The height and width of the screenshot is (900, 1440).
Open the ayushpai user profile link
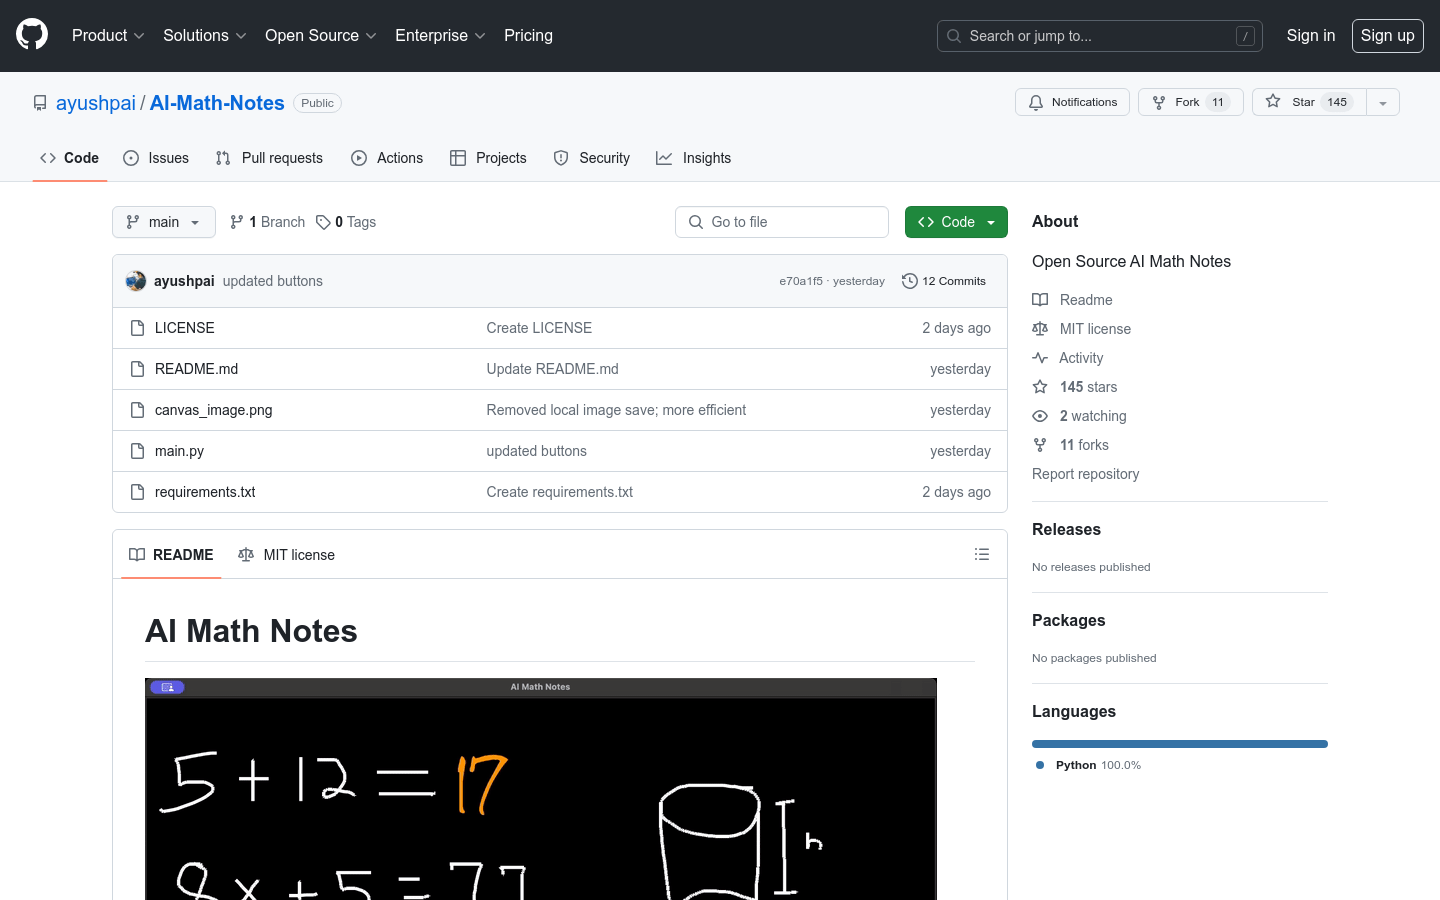(x=96, y=103)
